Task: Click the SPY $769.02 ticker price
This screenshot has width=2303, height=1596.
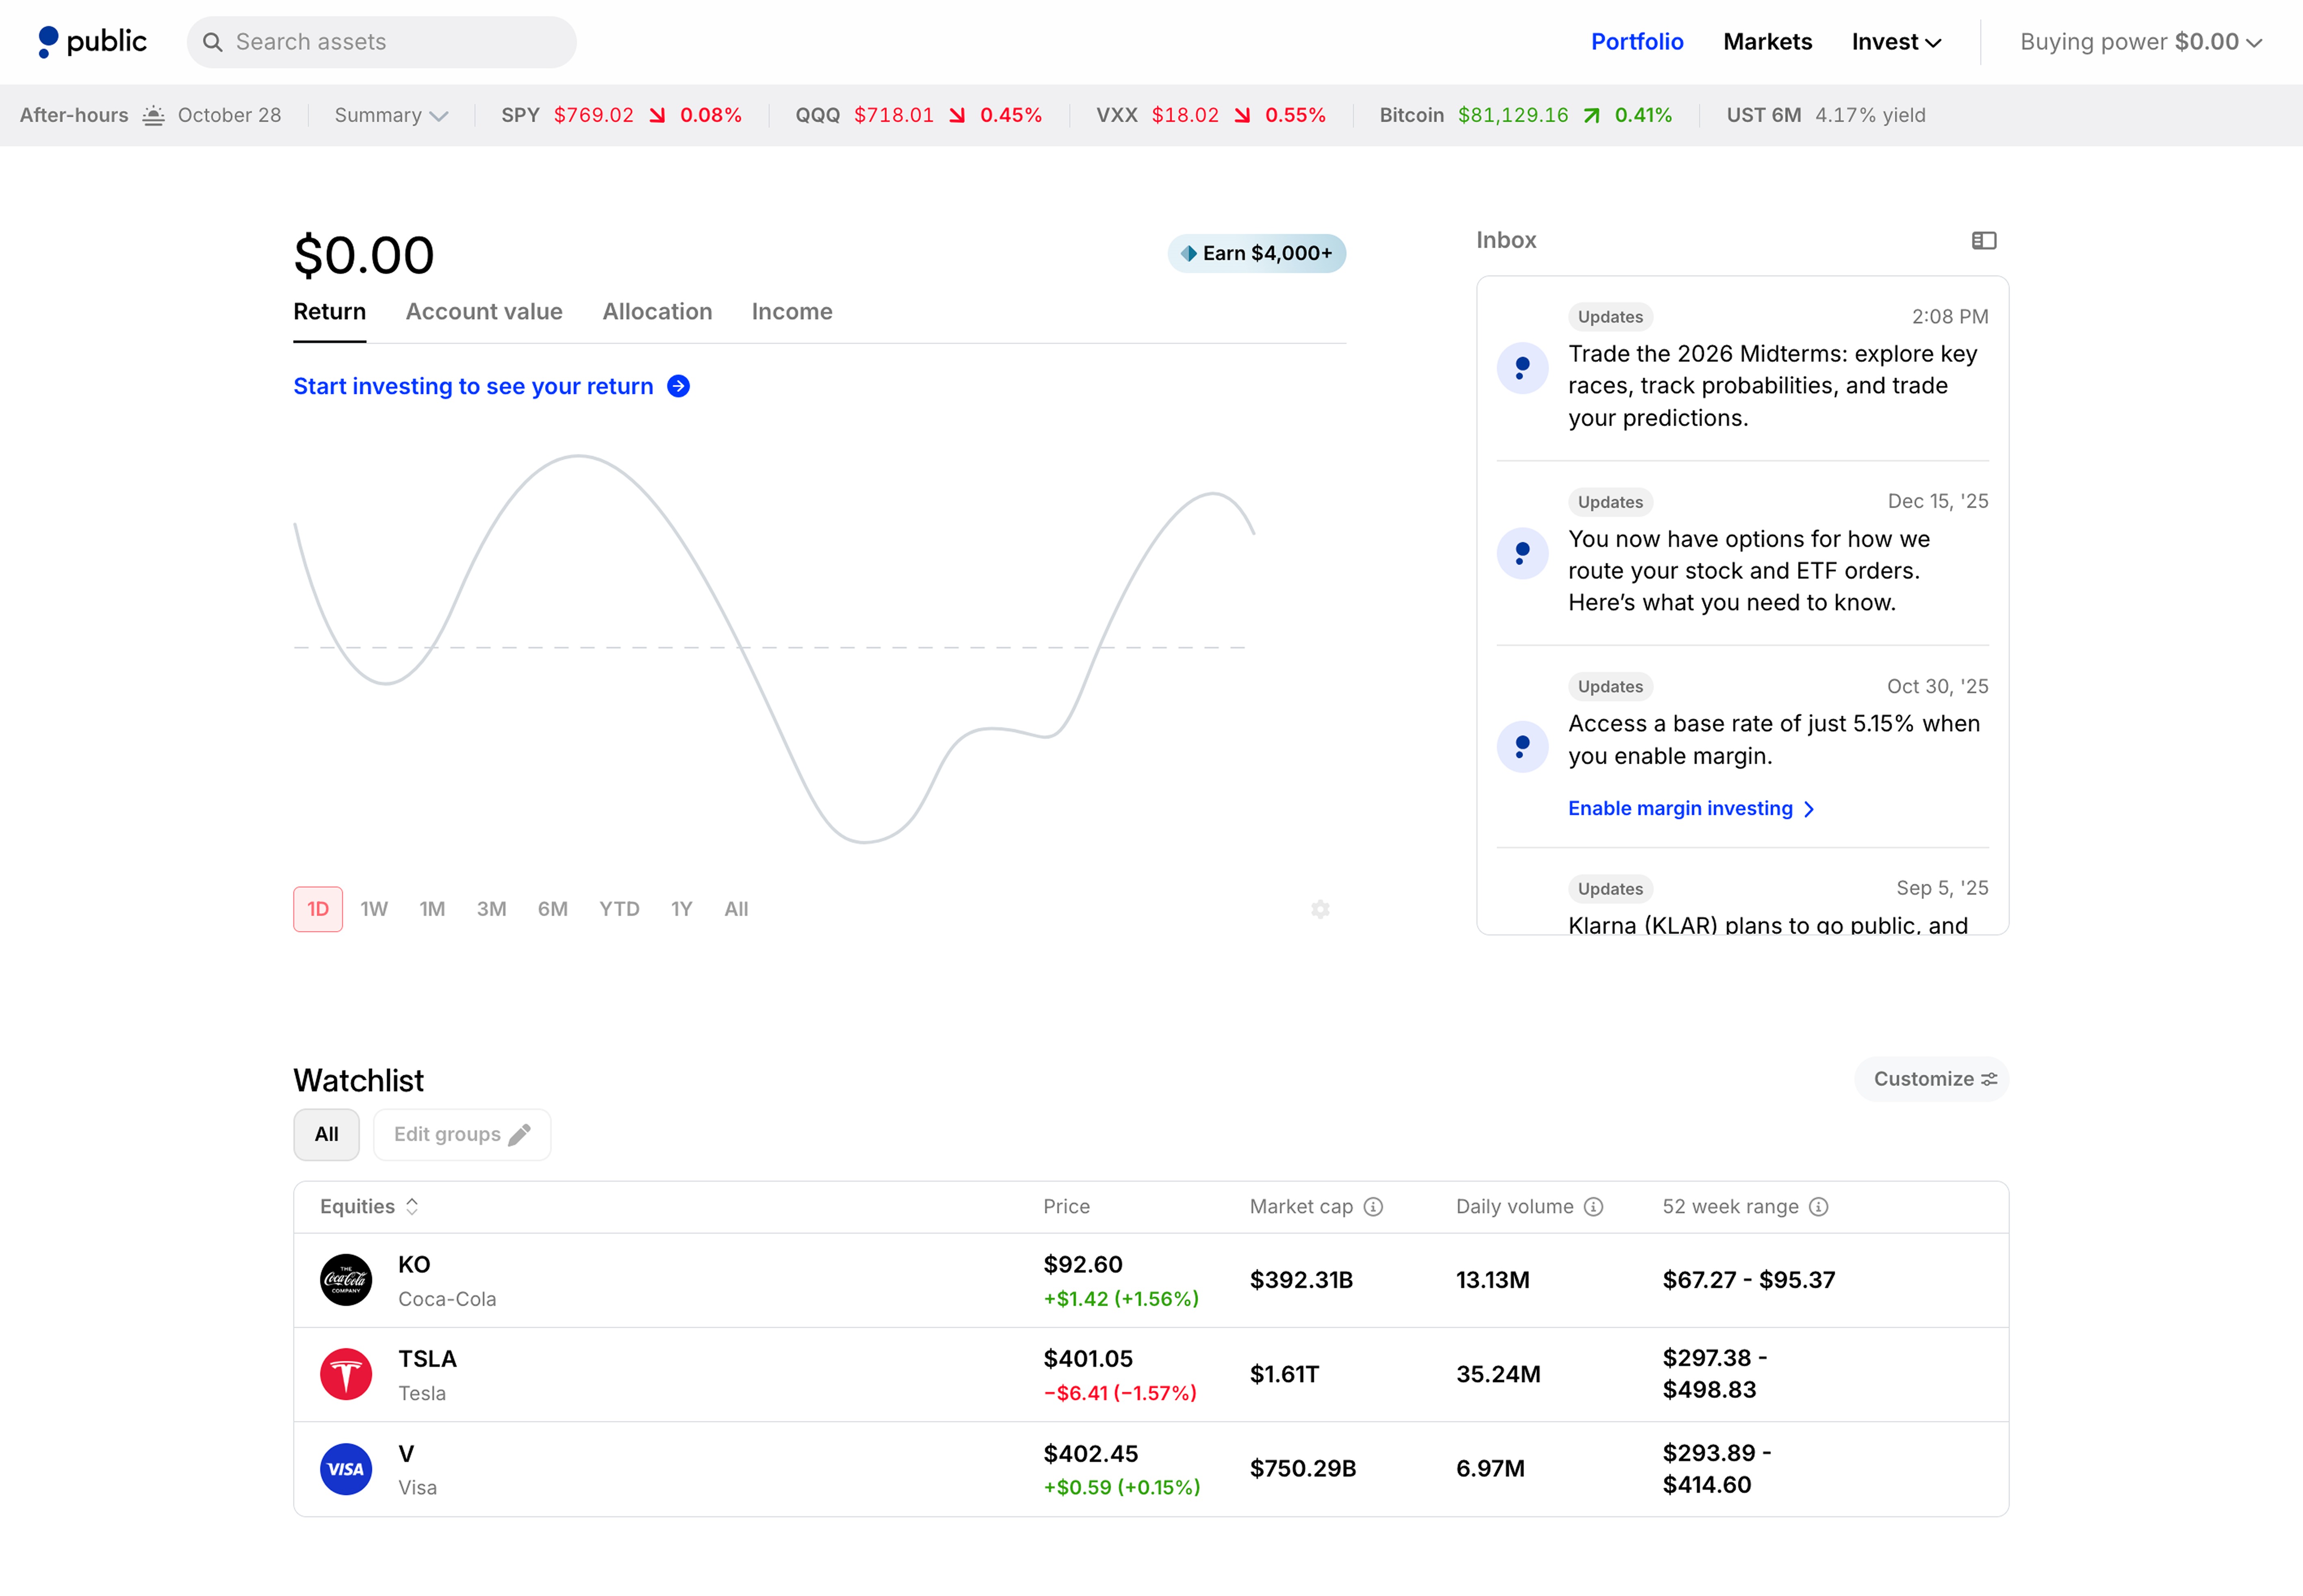Action: point(594,115)
